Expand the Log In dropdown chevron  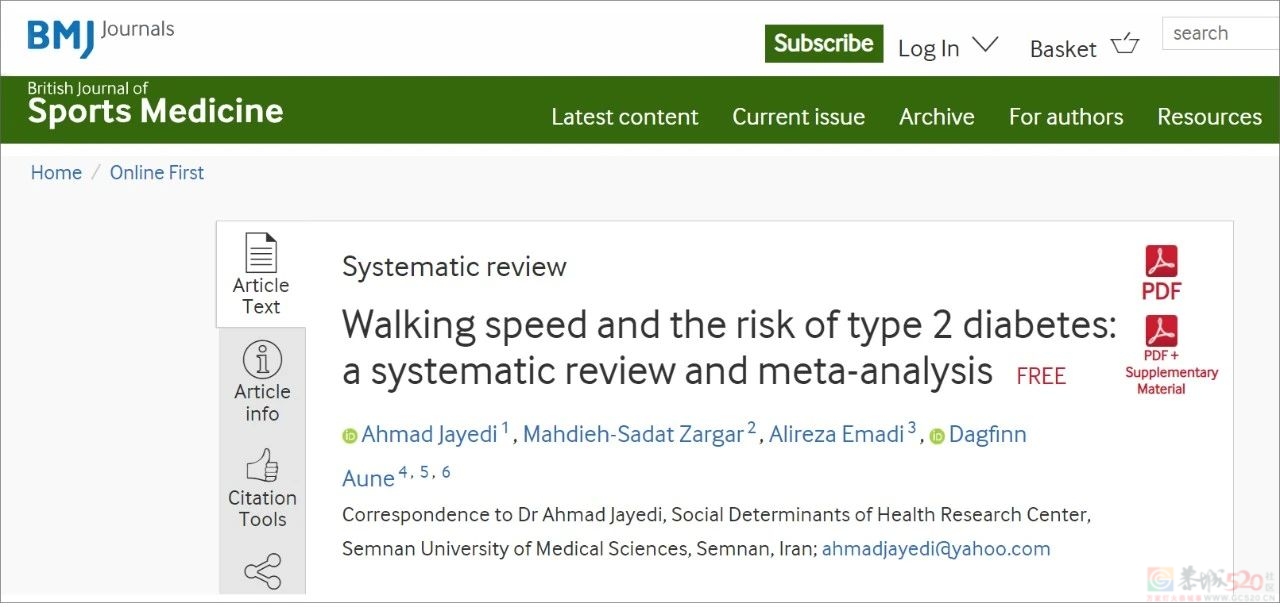pos(985,45)
